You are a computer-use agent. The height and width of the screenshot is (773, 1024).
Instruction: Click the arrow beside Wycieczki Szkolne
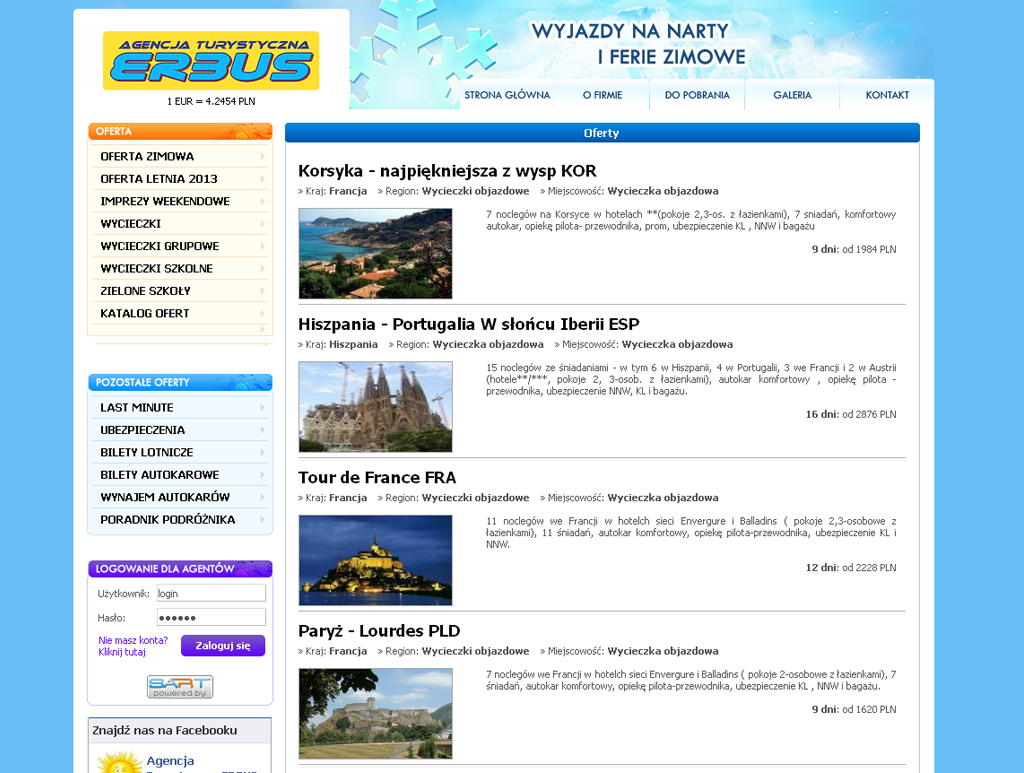pos(262,268)
